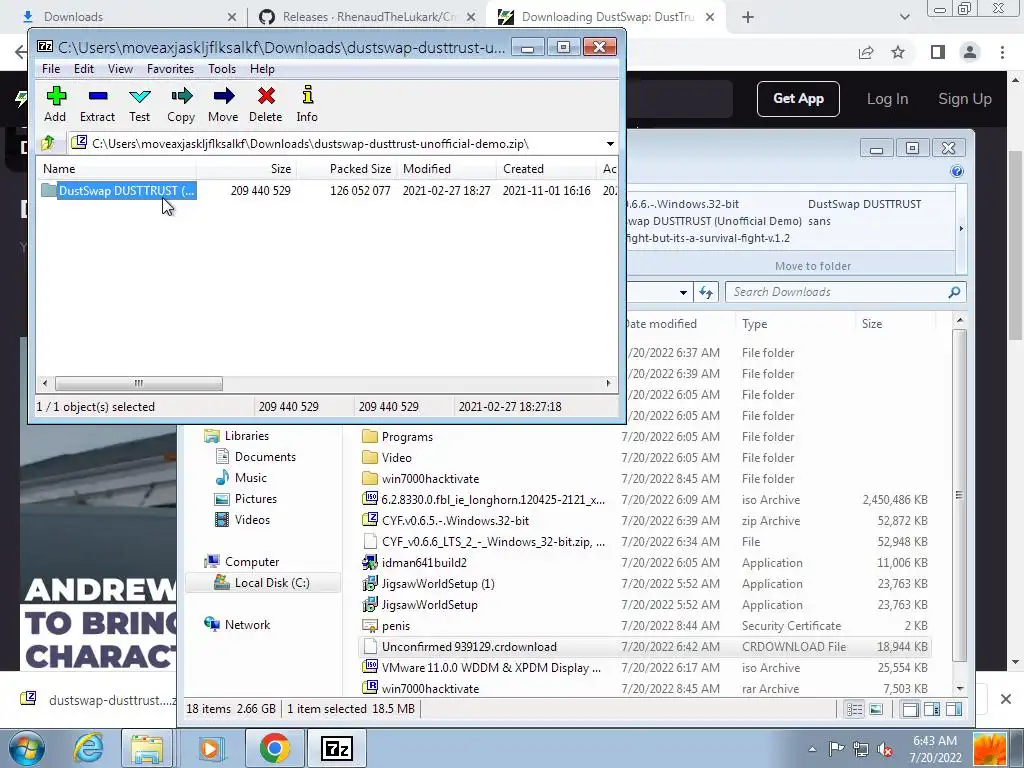
Task: Click the 7-Zip horizontal scrollbar right arrow
Action: click(x=609, y=383)
